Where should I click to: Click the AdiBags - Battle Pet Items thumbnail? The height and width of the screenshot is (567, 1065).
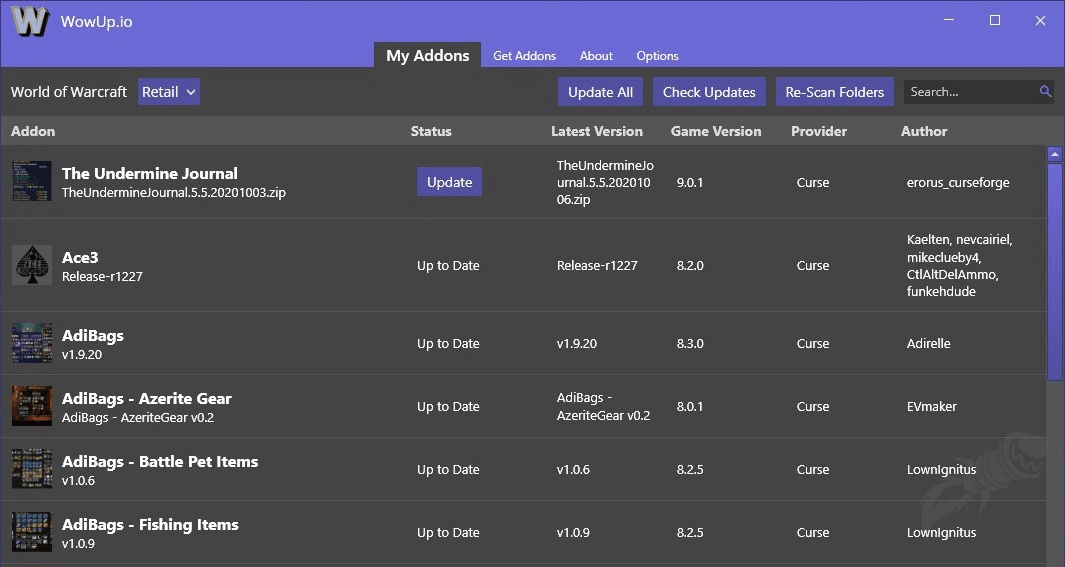click(32, 469)
